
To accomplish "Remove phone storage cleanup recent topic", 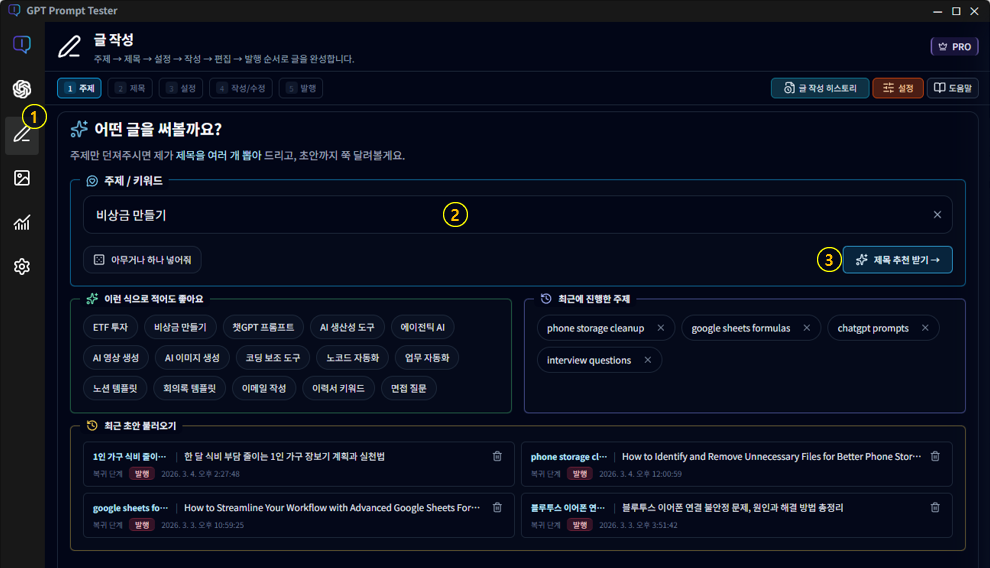I will [660, 328].
